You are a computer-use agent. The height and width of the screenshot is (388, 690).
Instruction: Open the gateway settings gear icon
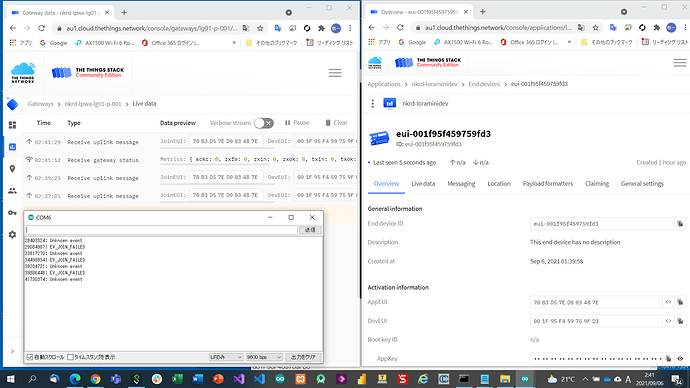(x=12, y=234)
